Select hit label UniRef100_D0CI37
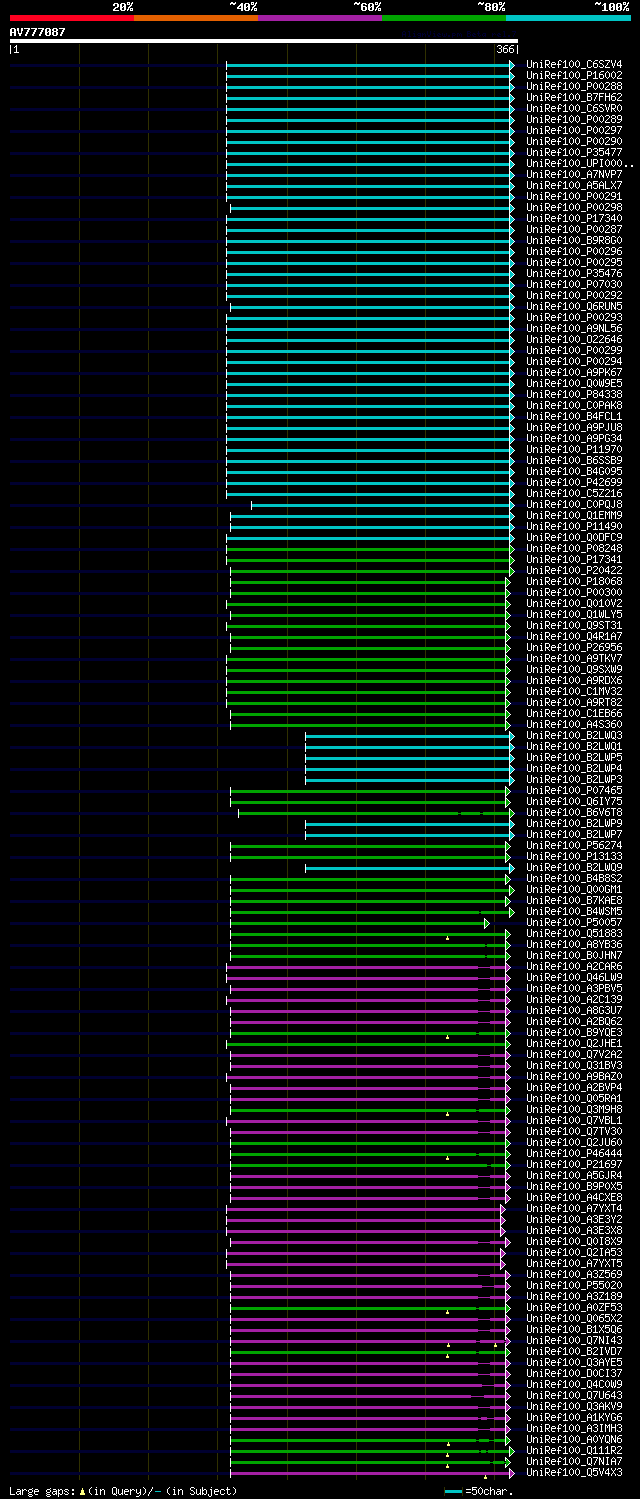 (574, 1373)
